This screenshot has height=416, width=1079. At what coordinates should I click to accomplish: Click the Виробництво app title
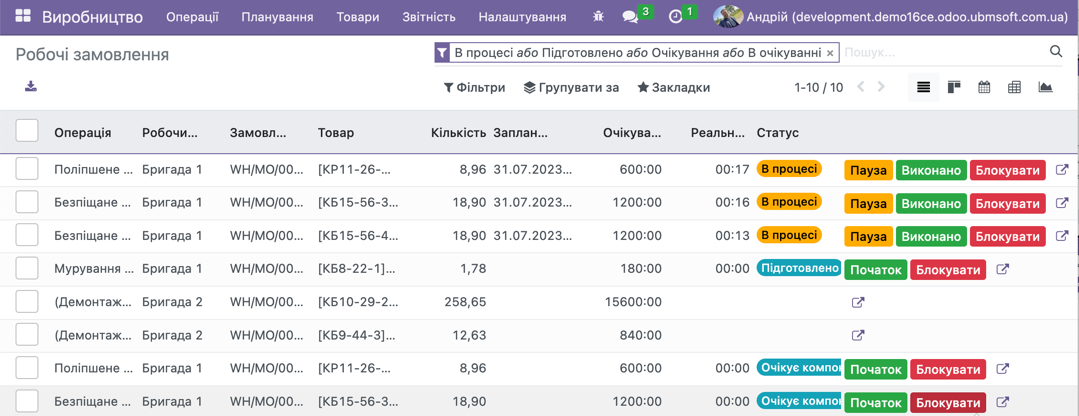click(x=93, y=17)
